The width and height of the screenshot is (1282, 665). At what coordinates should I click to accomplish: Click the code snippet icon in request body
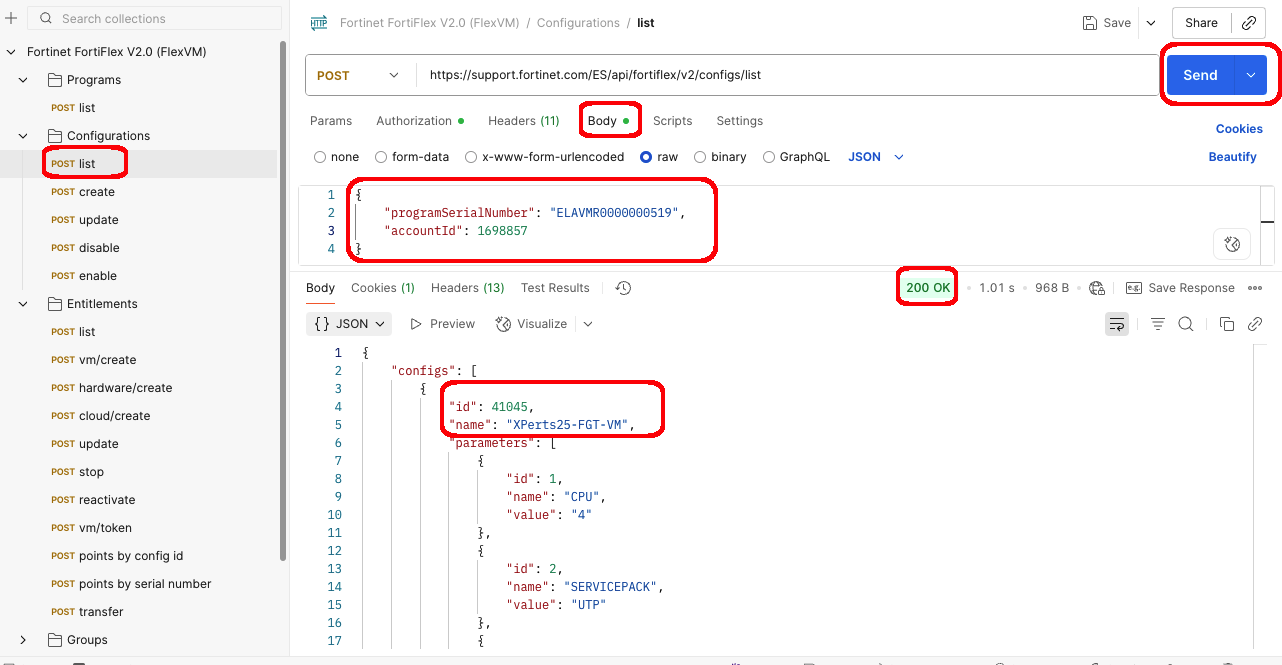click(x=1232, y=243)
